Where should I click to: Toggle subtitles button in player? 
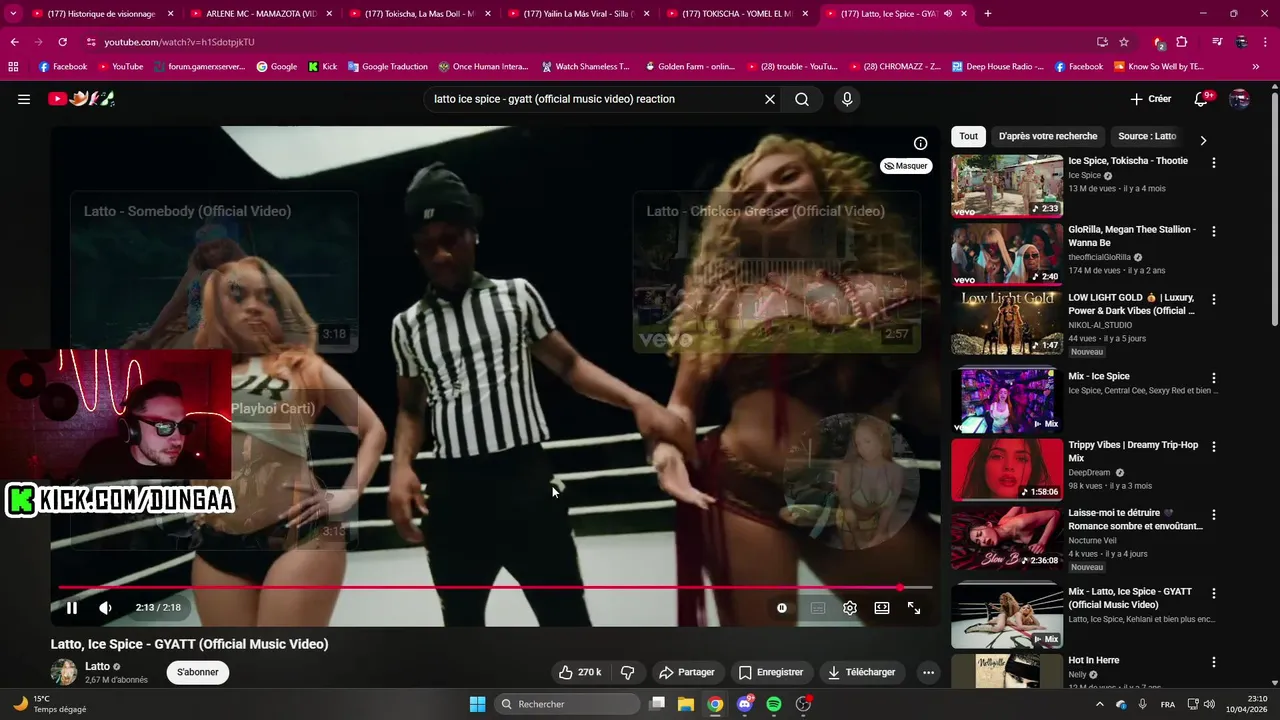pos(818,608)
